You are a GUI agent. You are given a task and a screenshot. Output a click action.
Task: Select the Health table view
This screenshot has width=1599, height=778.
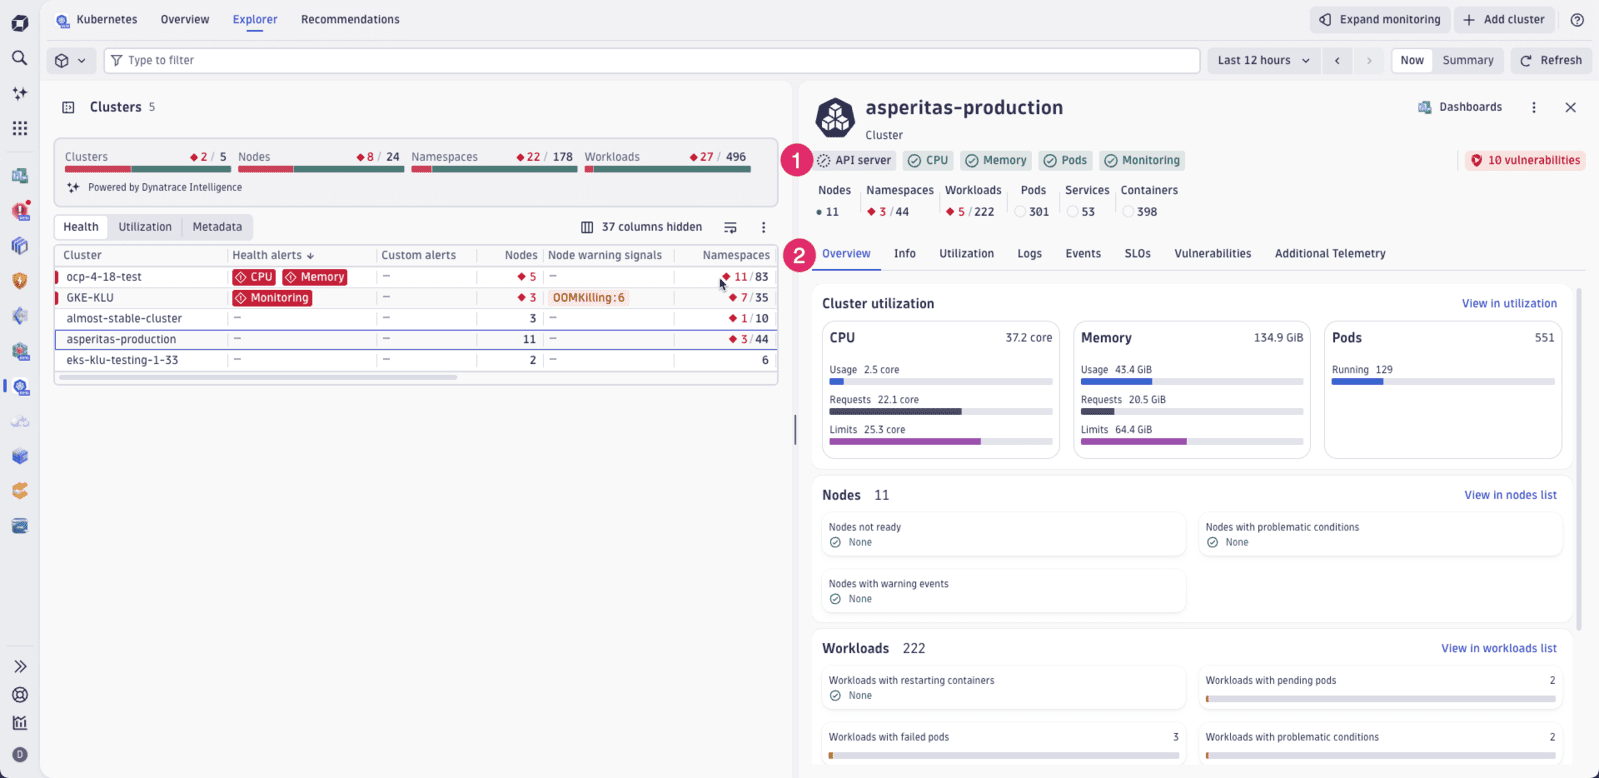pyautogui.click(x=81, y=227)
